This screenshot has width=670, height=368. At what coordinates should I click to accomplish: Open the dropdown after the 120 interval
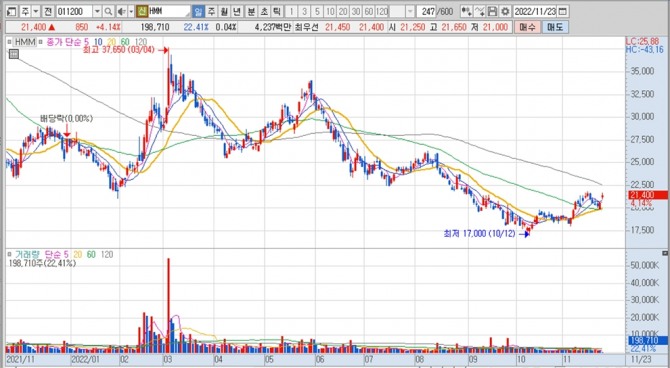point(410,11)
